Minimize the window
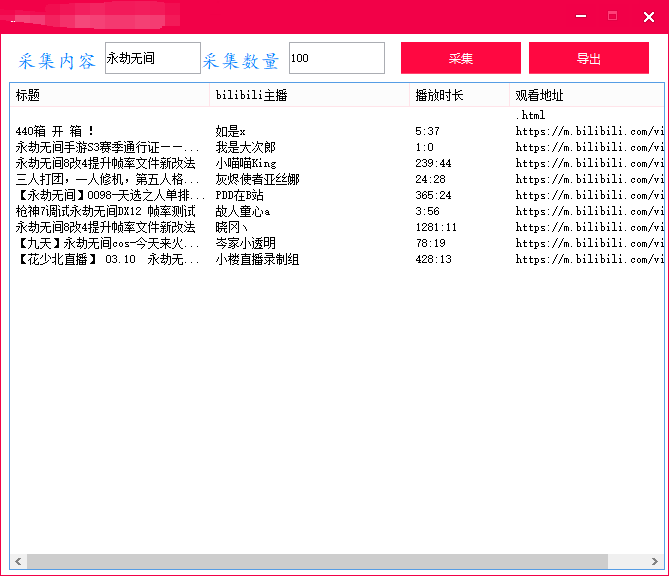Image resolution: width=669 pixels, height=576 pixels. click(581, 16)
